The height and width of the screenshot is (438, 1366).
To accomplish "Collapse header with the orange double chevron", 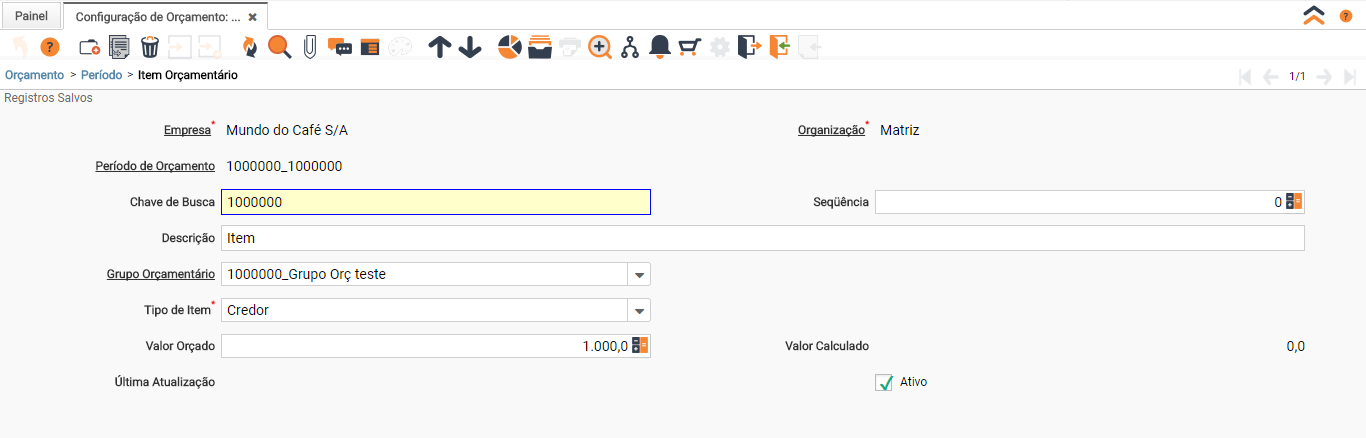I will 1313,16.
